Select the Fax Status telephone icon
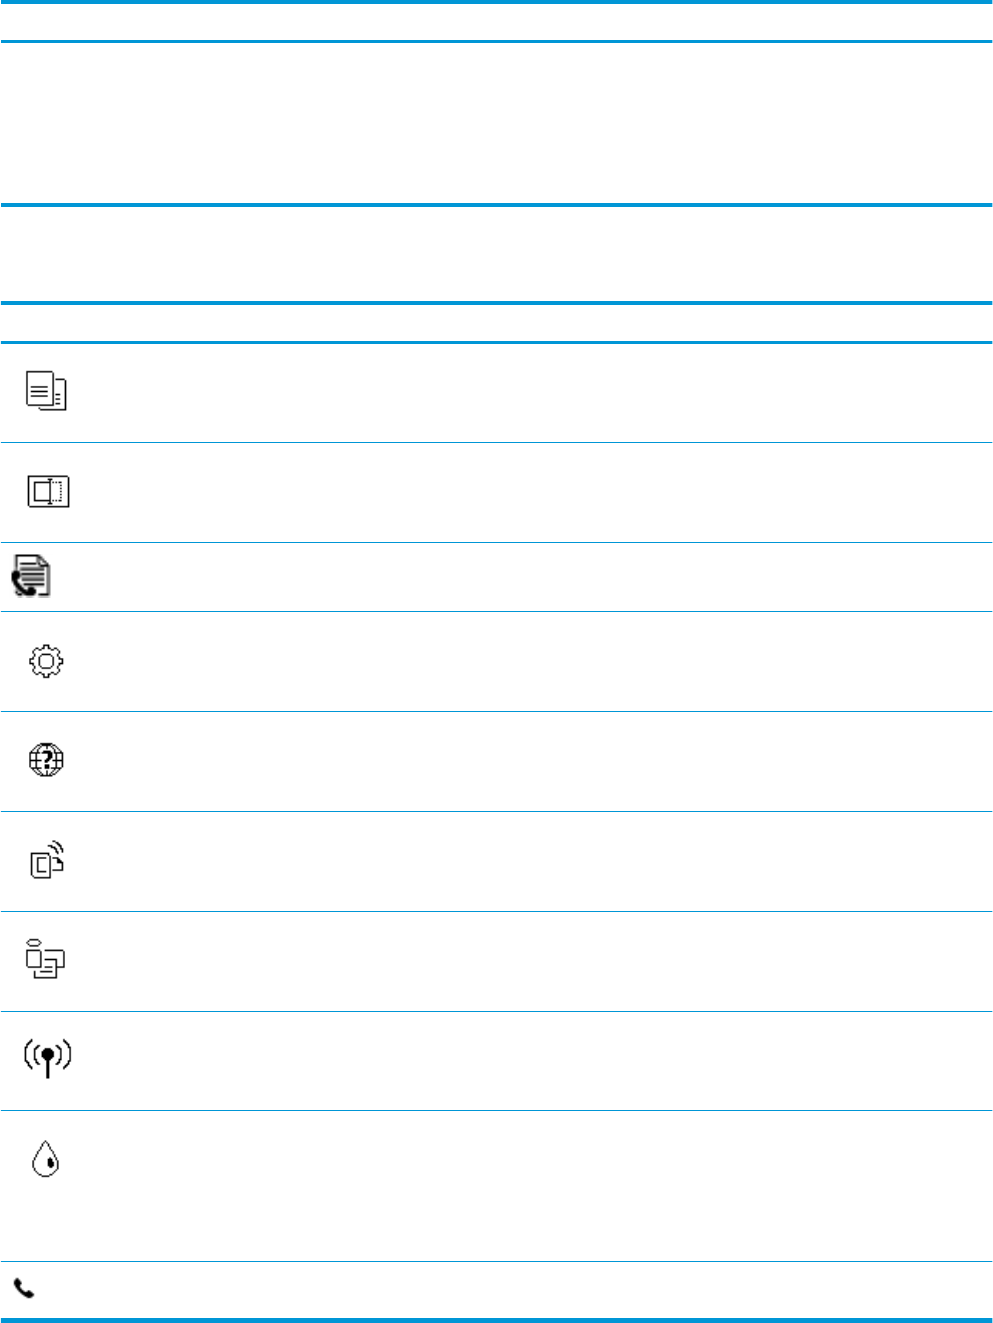This screenshot has height=1323, width=993. click(24, 1288)
